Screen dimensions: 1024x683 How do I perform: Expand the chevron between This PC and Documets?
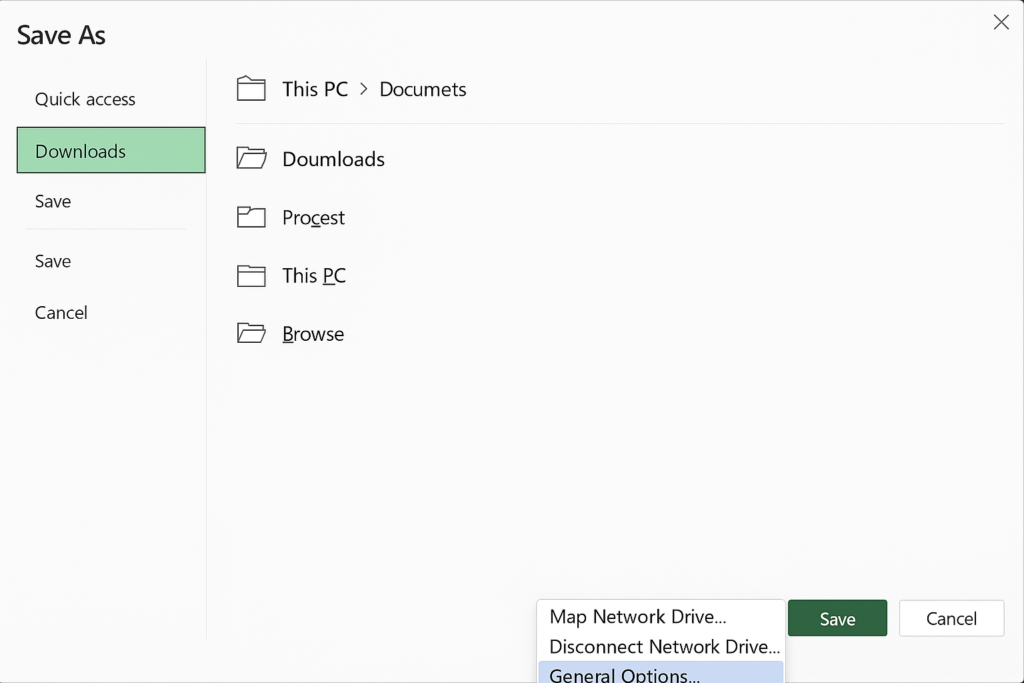click(364, 89)
